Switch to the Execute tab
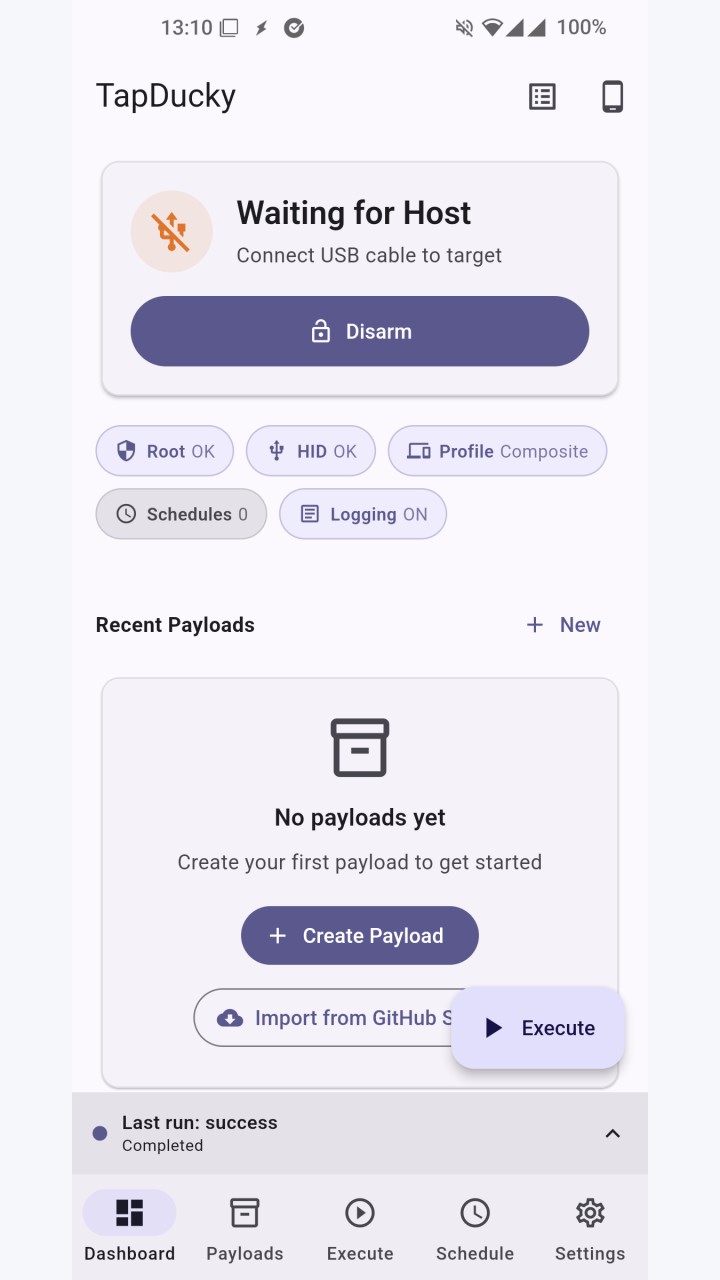 coord(360,1229)
